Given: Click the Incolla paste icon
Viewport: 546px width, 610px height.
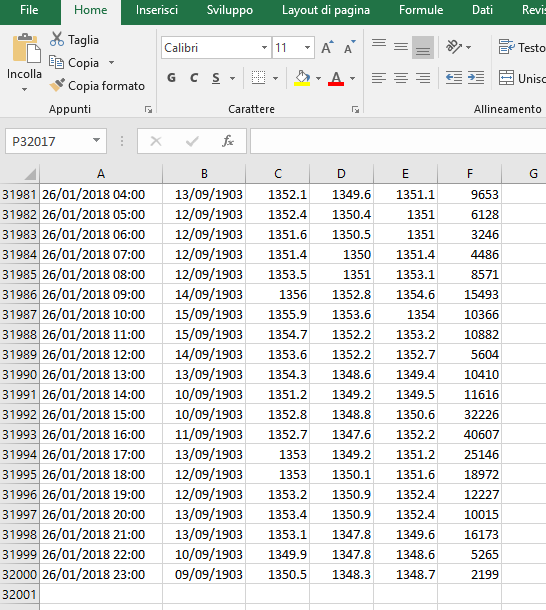Looking at the screenshot, I should (26, 49).
